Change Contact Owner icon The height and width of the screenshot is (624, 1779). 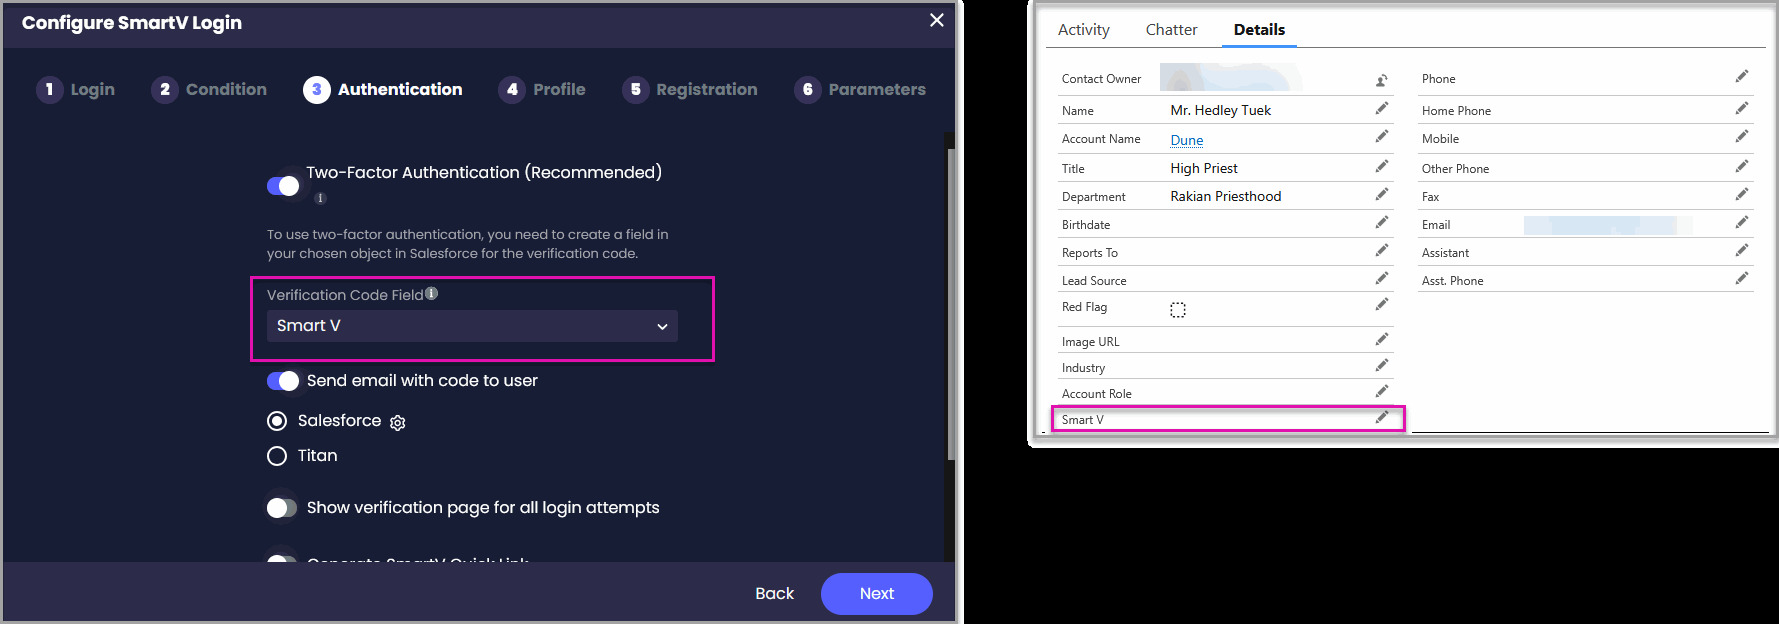1382,80
